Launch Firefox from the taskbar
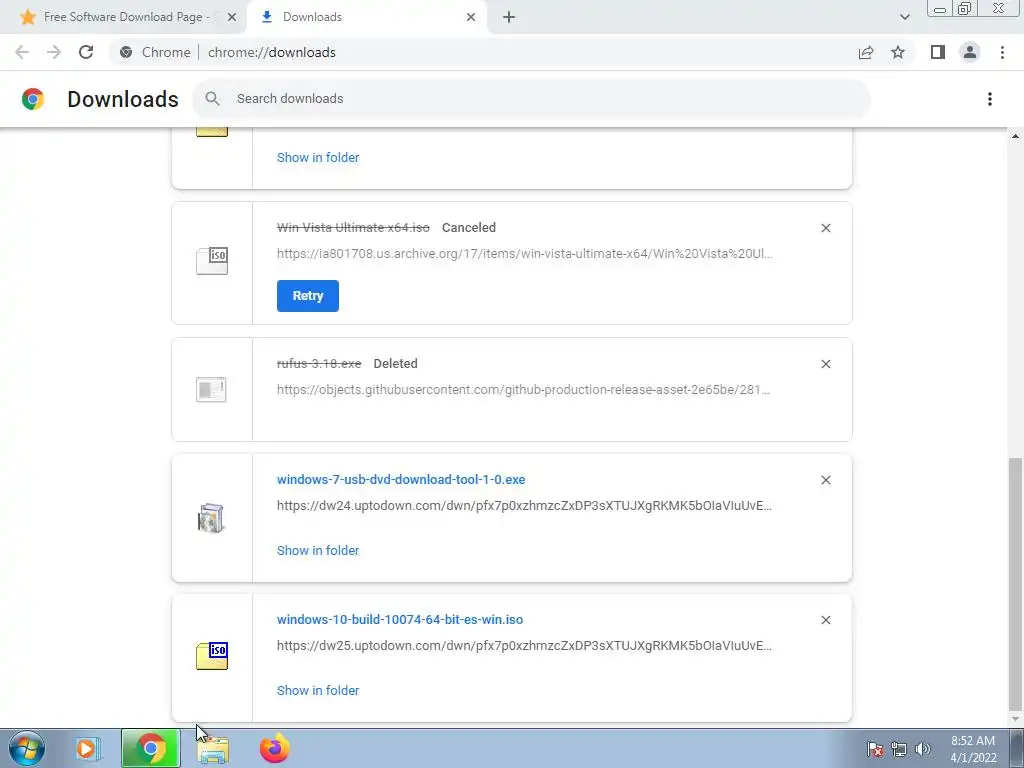Screen dimensions: 1024x768 pyautogui.click(x=274, y=748)
